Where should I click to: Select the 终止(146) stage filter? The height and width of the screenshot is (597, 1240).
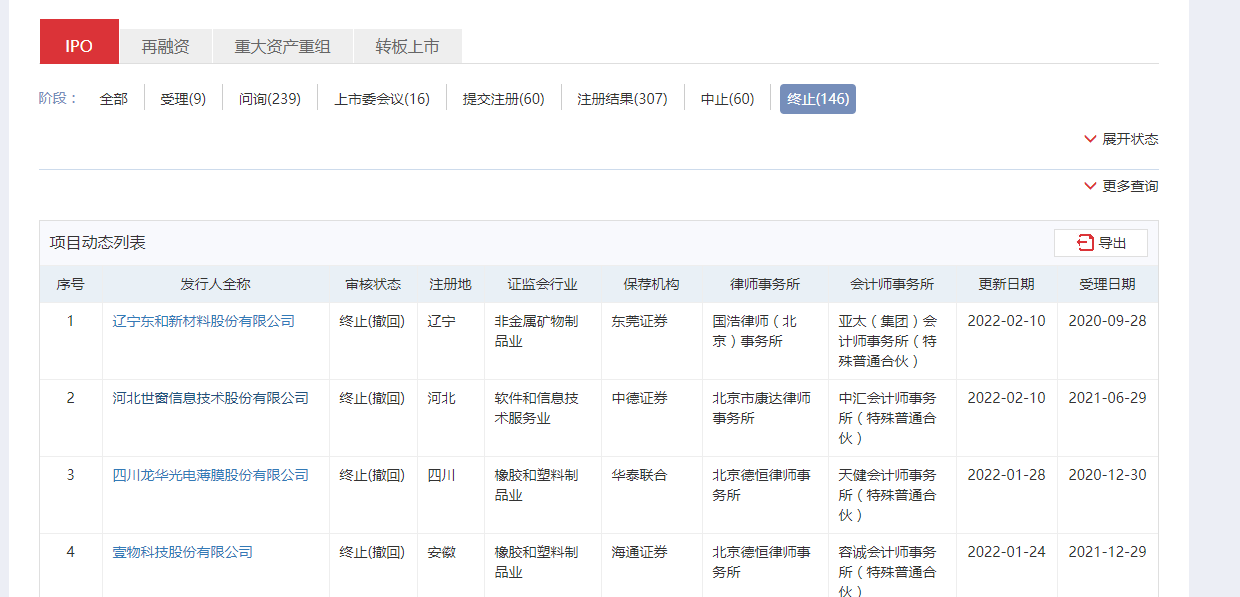coord(818,99)
